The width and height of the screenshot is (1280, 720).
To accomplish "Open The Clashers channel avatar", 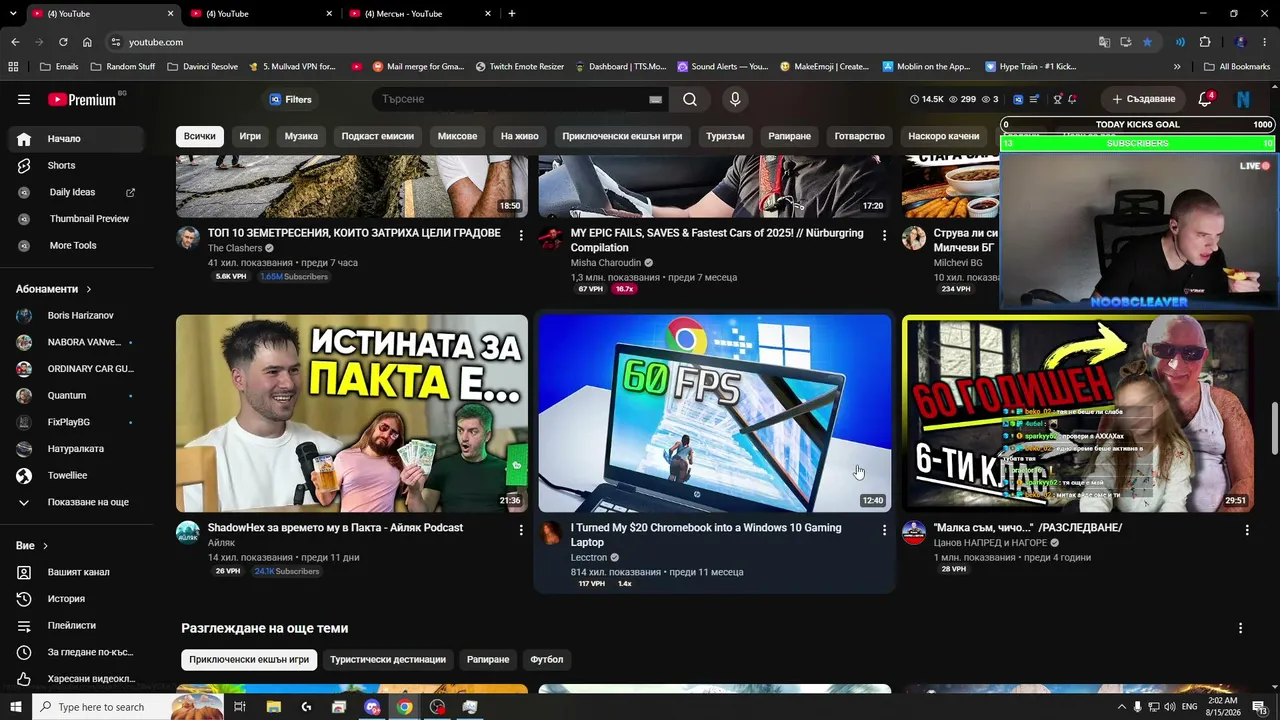I will tap(188, 238).
